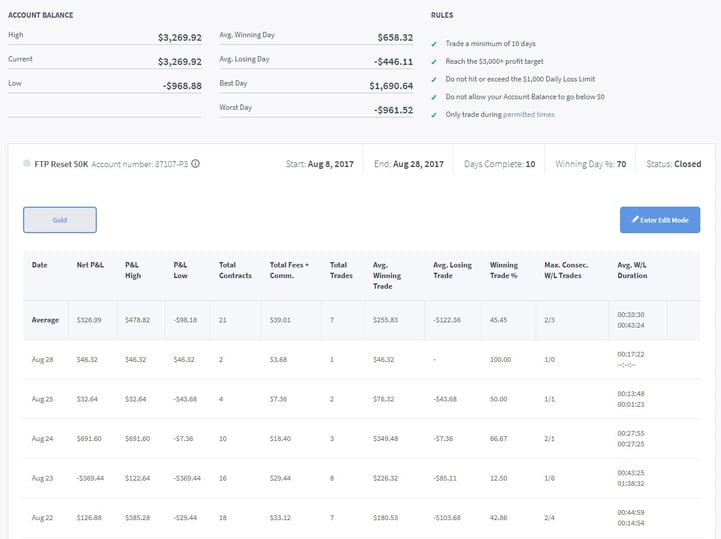Click Avg. Losing Trade column header
Viewport: 721px width, 539px height.
click(452, 270)
